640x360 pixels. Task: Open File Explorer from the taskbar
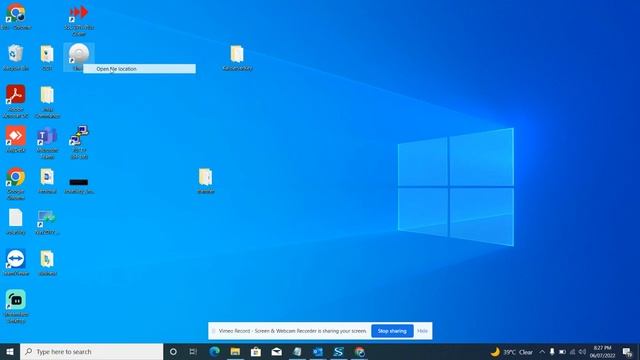click(235, 352)
